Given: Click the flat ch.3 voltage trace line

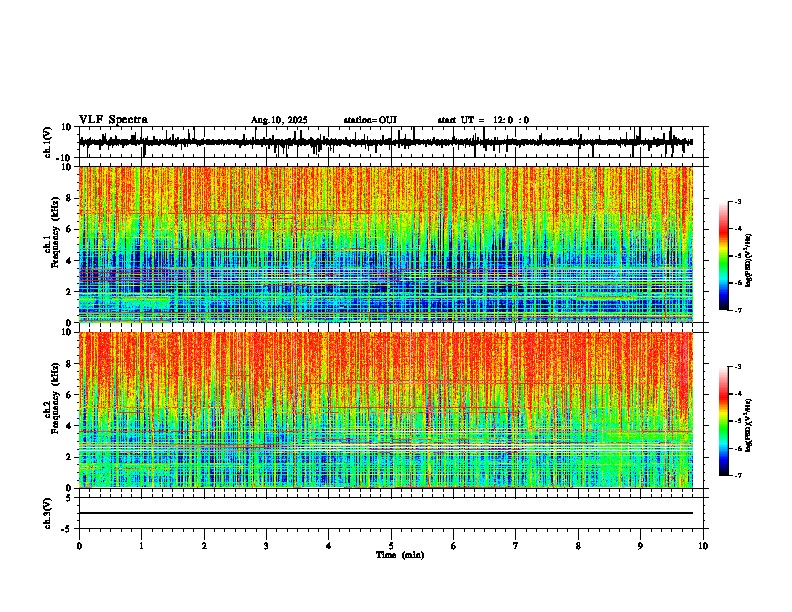Looking at the screenshot, I should (x=385, y=513).
